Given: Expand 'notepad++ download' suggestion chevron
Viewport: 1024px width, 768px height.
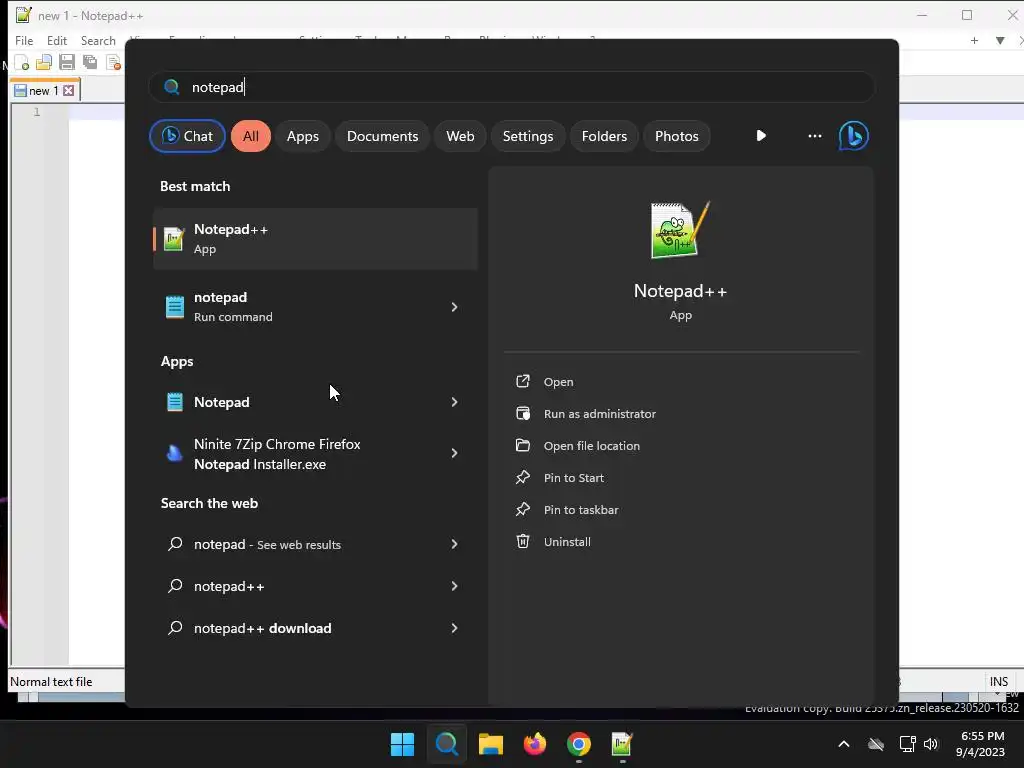Looking at the screenshot, I should coord(454,628).
